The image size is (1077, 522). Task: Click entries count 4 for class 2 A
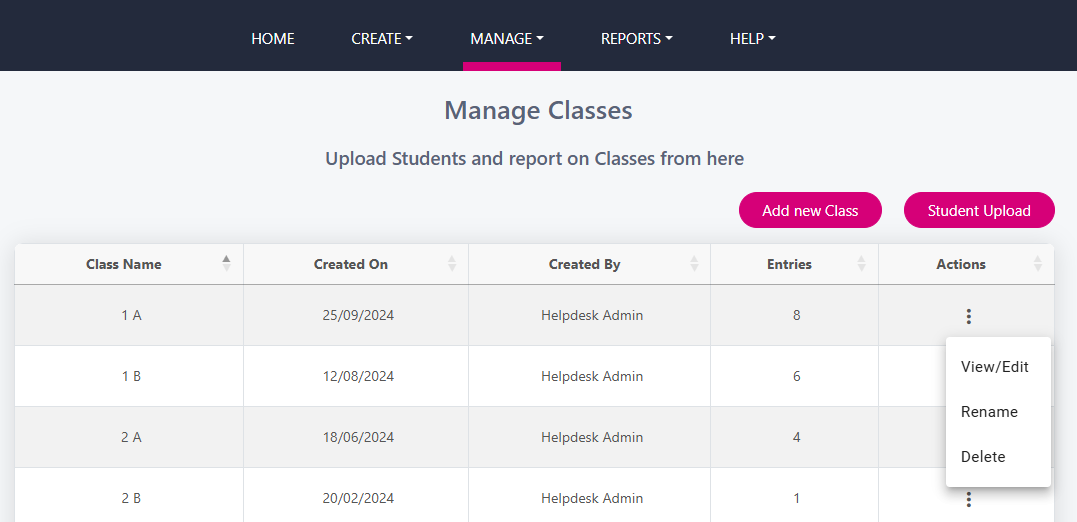(x=796, y=437)
